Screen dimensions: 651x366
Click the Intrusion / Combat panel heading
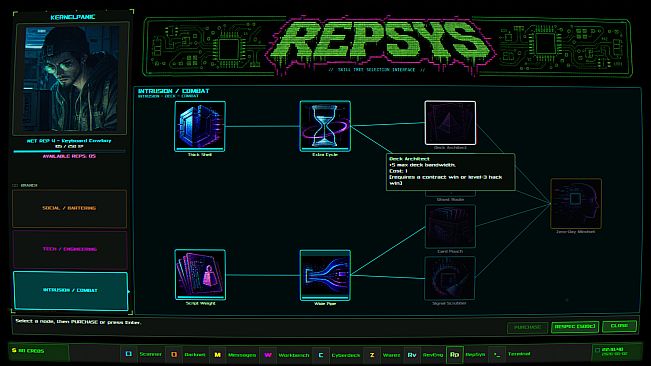[174, 91]
